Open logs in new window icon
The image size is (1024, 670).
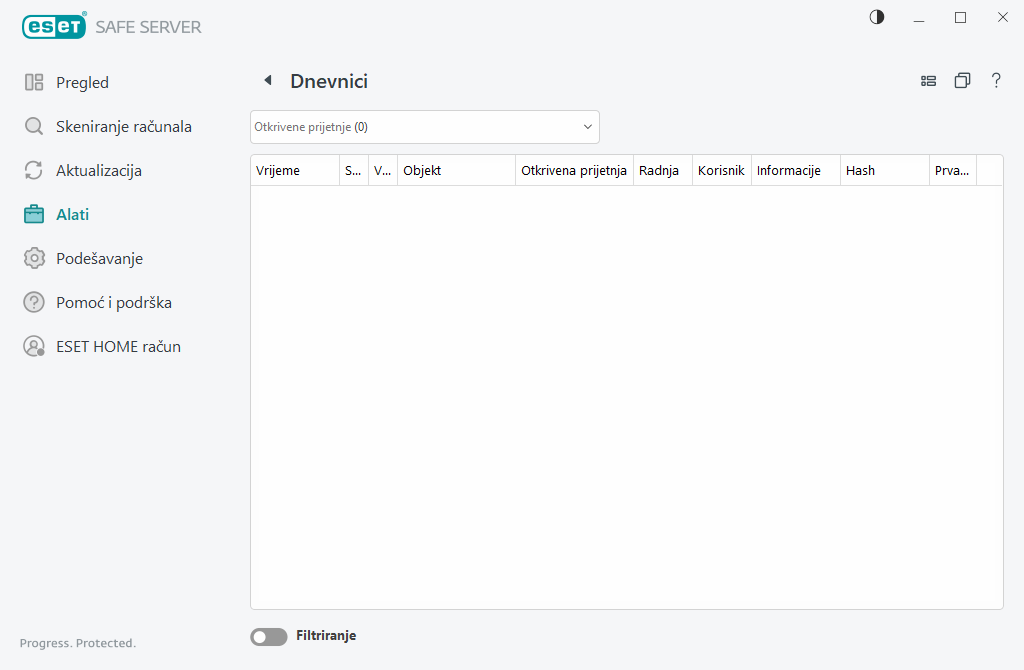[962, 81]
